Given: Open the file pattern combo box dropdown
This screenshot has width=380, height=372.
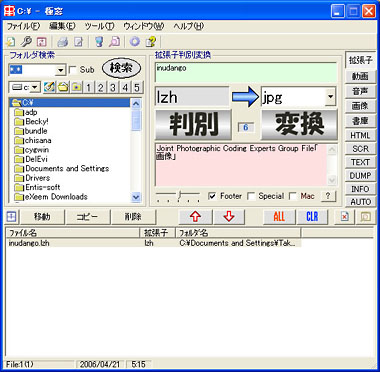Looking at the screenshot, I should [61, 70].
